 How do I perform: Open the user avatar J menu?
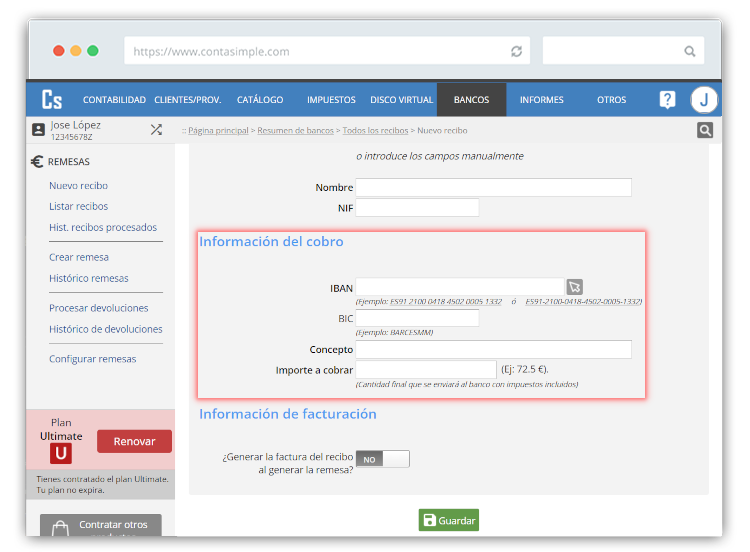[704, 100]
